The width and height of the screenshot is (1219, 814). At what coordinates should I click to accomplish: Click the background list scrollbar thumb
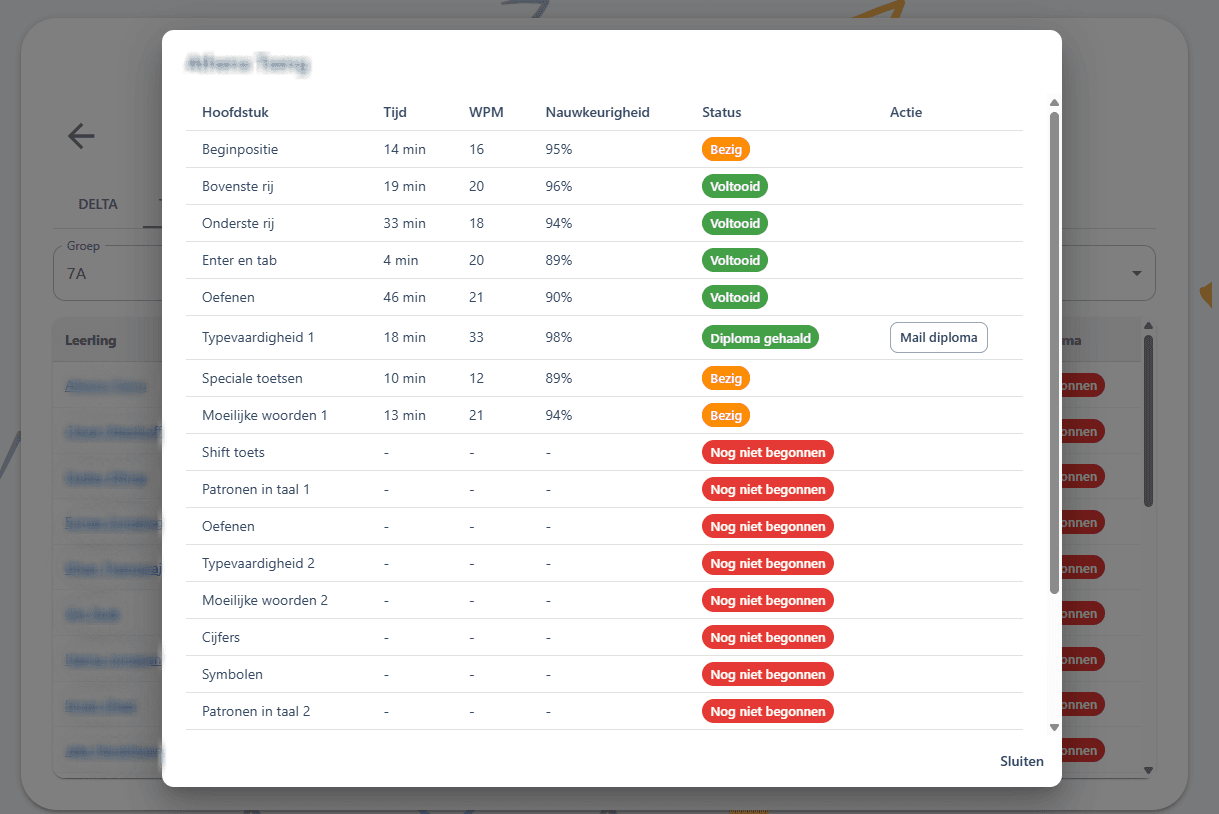pos(1148,420)
